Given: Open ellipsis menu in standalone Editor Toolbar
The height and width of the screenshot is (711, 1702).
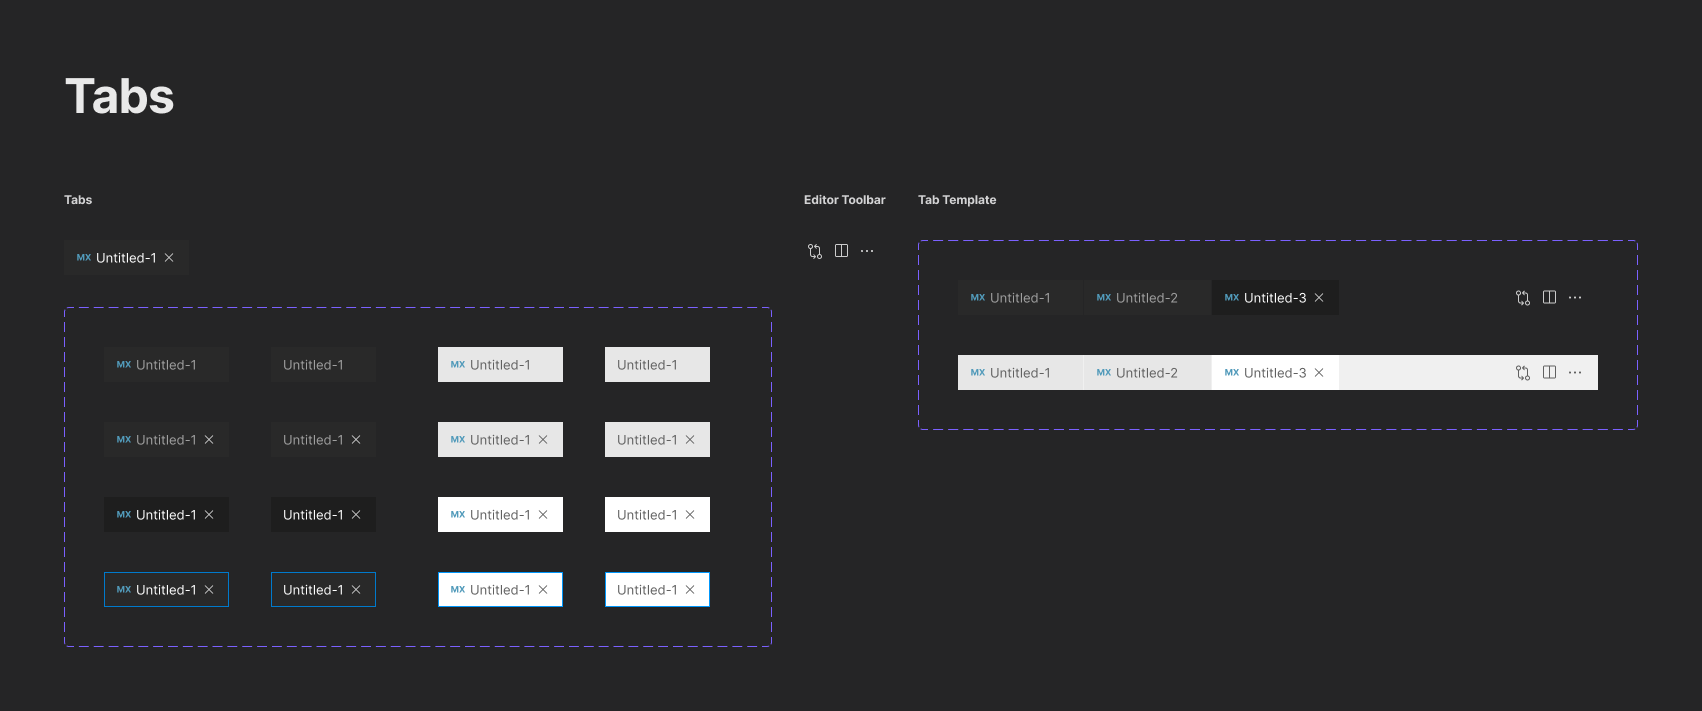Looking at the screenshot, I should pyautogui.click(x=867, y=251).
